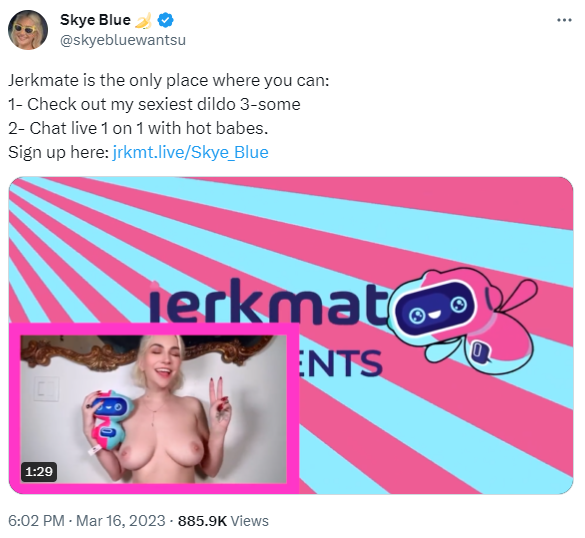Click the partial ENTS text in the video

[341, 363]
